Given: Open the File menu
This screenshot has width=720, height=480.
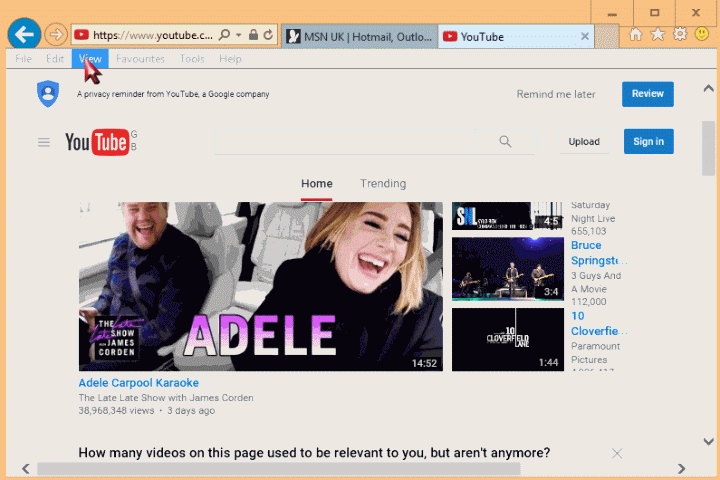Looking at the screenshot, I should coord(23,59).
